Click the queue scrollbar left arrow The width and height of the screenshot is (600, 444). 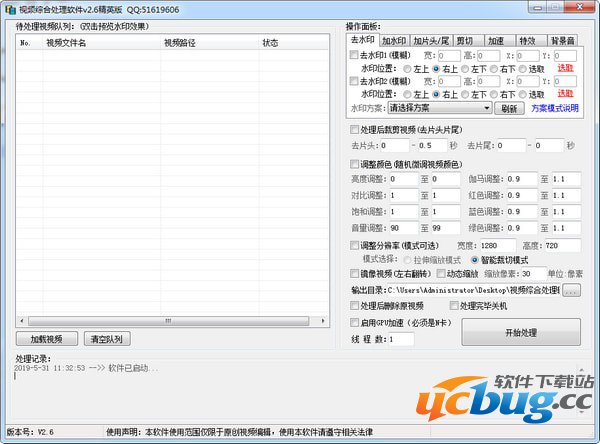22,321
